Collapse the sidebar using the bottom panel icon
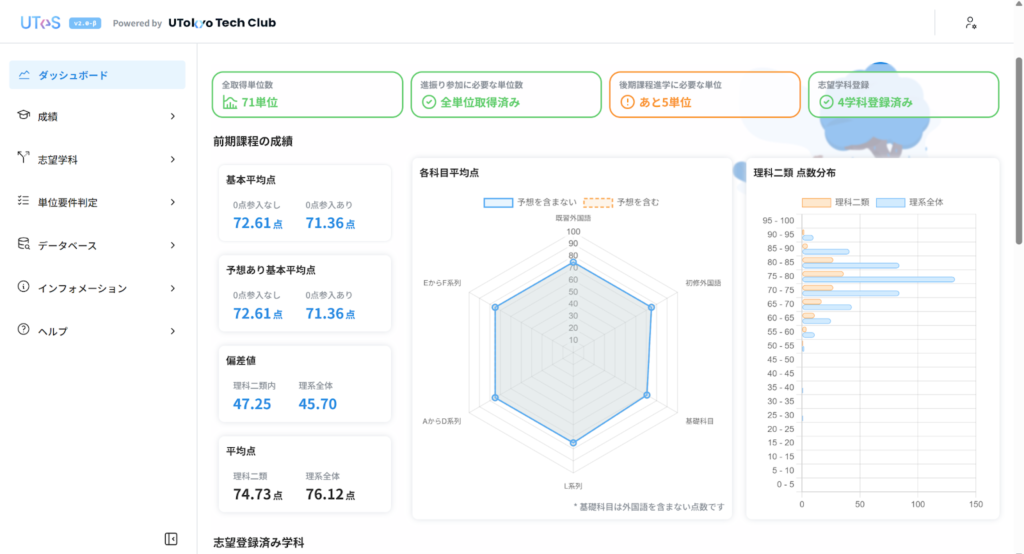The height and width of the screenshot is (554, 1024). click(171, 539)
